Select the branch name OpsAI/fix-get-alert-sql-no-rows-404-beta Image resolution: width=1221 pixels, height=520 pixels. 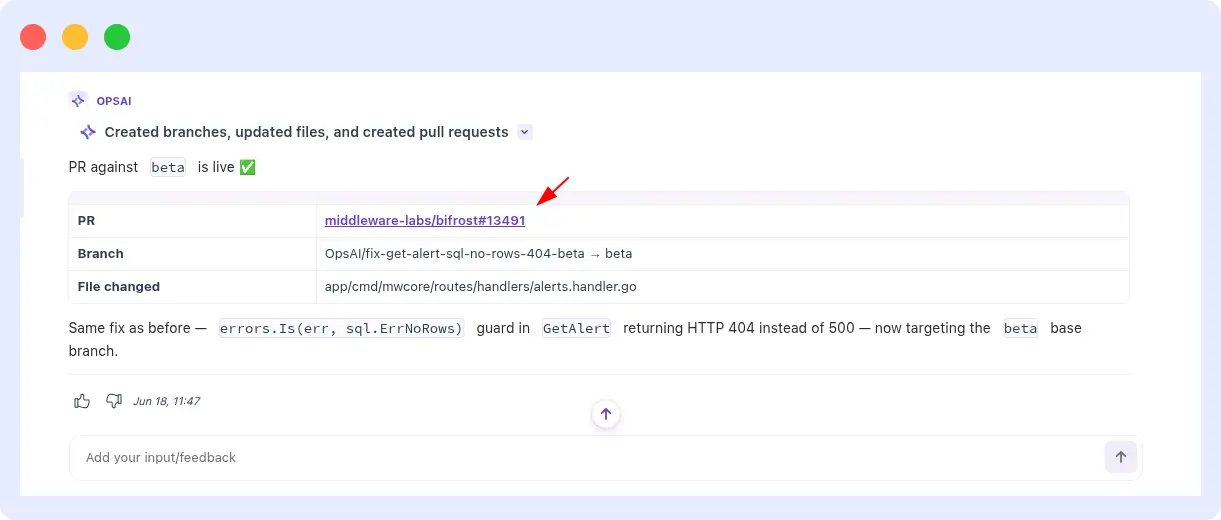pos(454,254)
